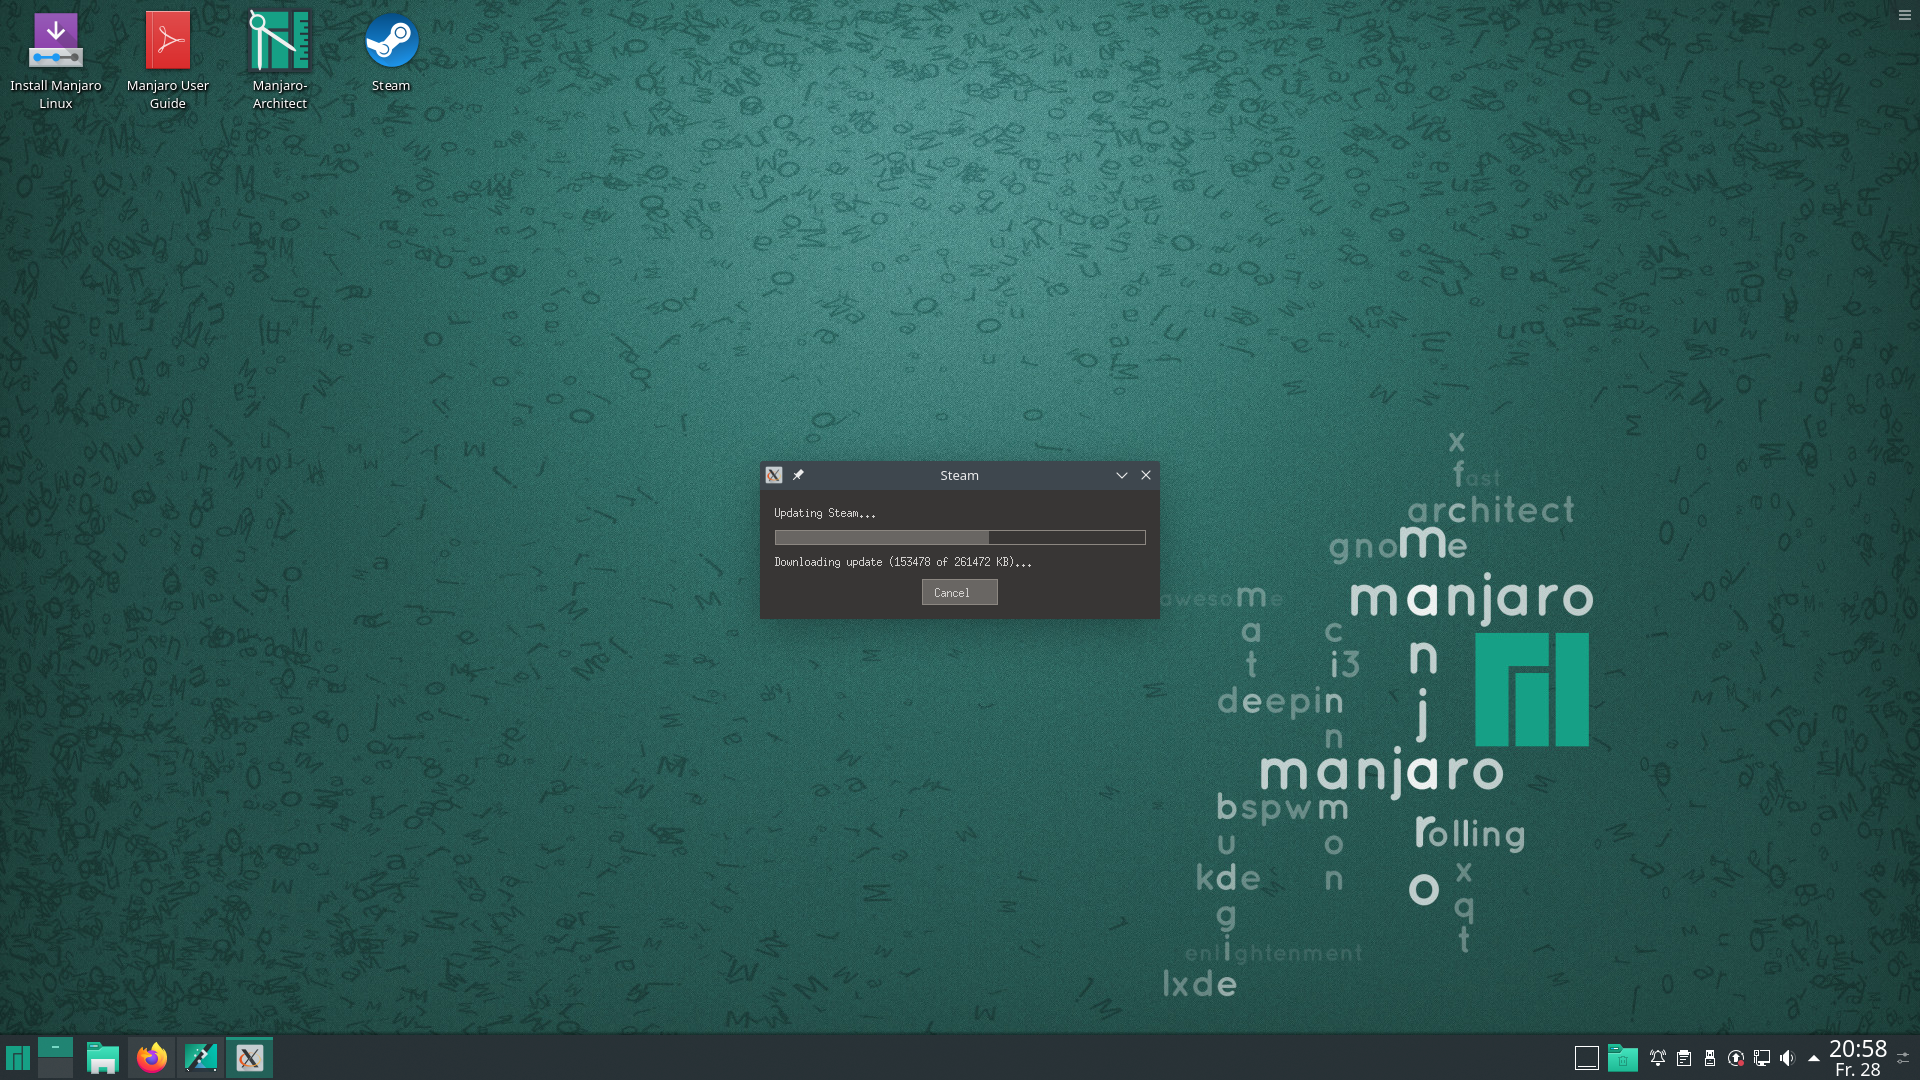Open the removable devices tray icon
Image resolution: width=1920 pixels, height=1080 pixels.
pyautogui.click(x=1710, y=1058)
